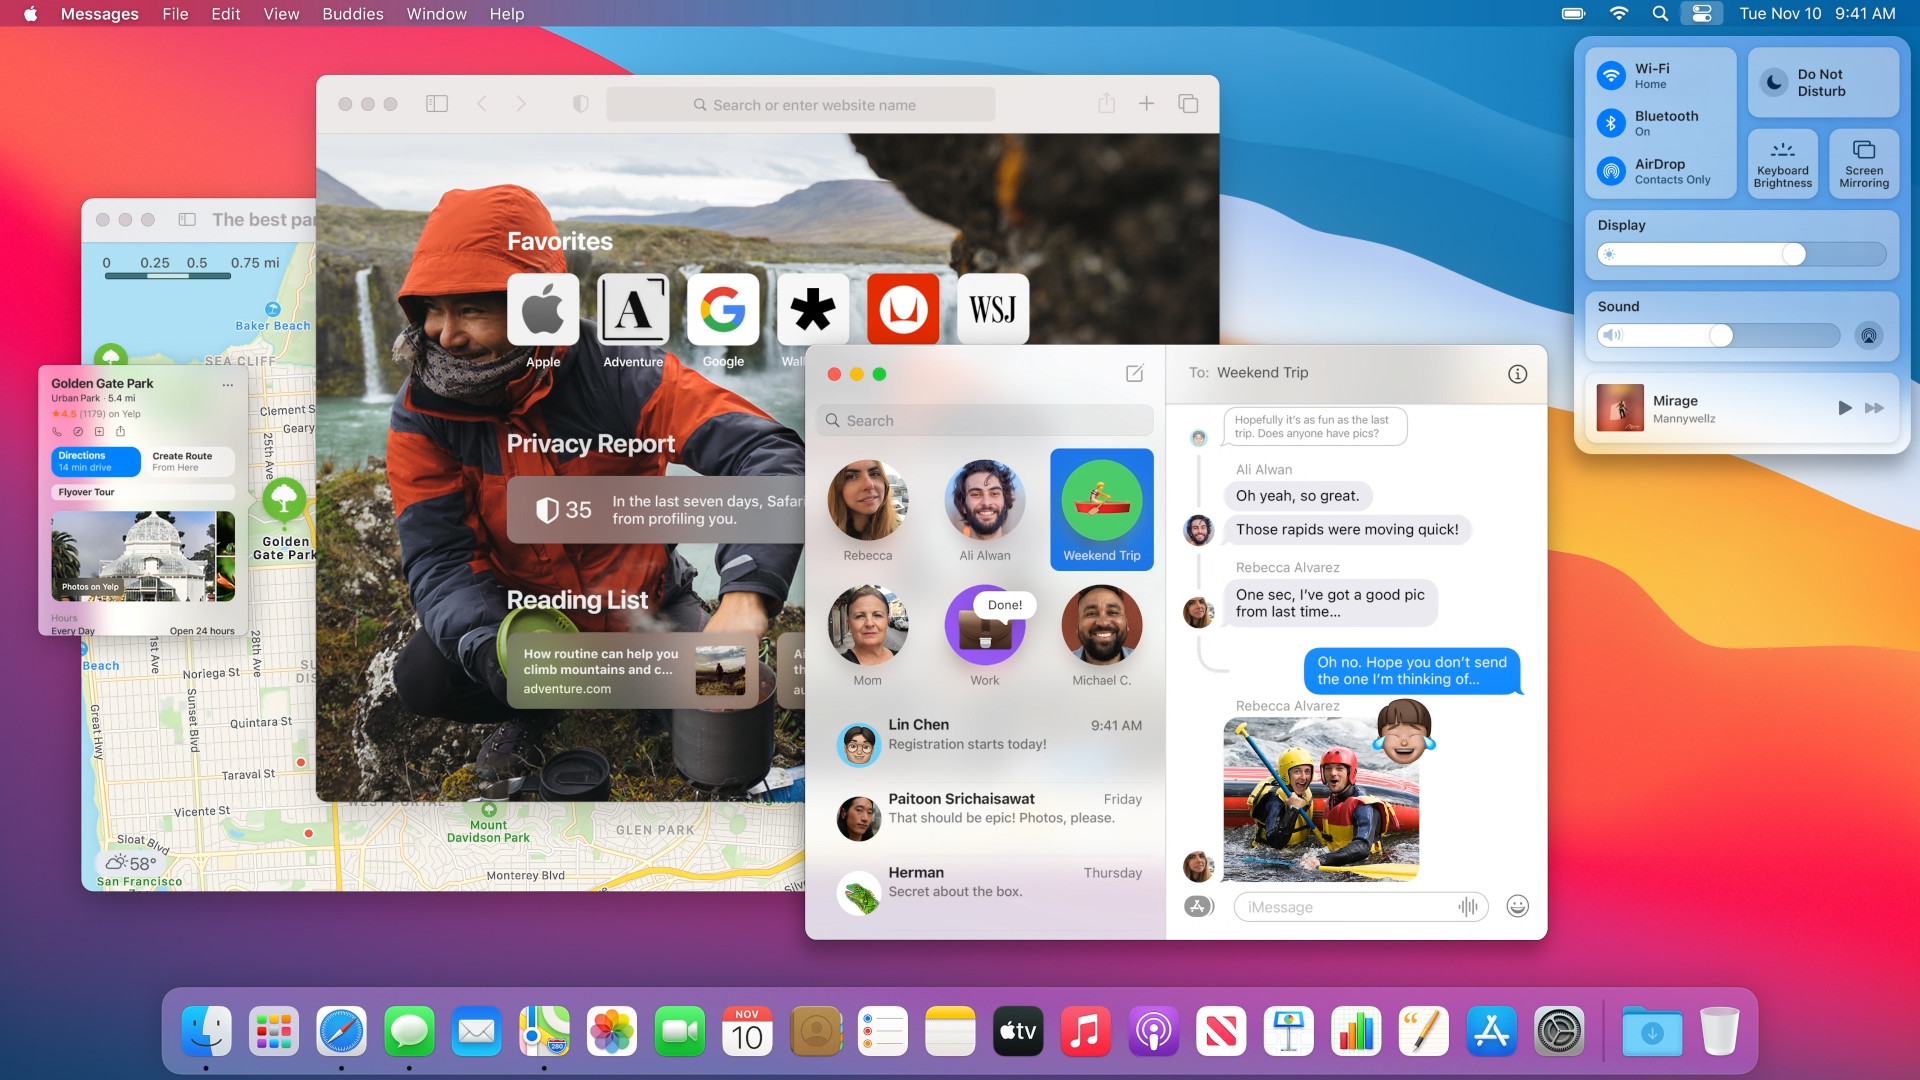Toggle the sidebar in the Maps window

click(x=187, y=219)
